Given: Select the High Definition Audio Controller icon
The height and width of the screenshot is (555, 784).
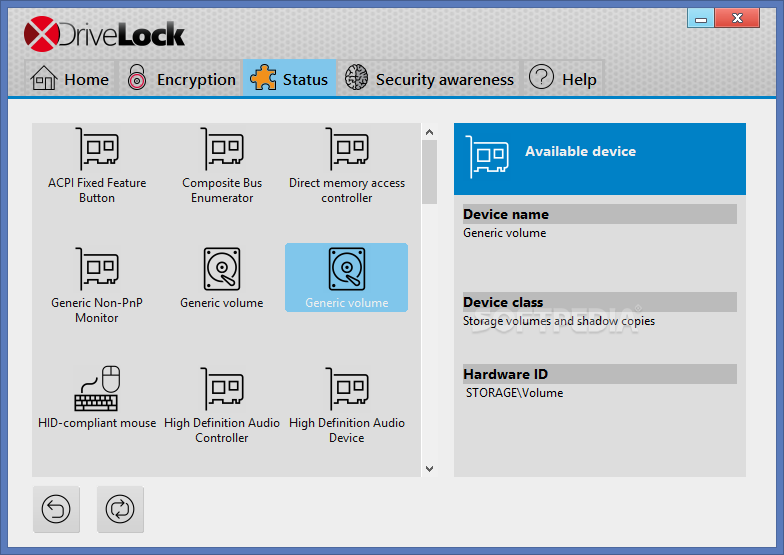Looking at the screenshot, I should click(222, 388).
